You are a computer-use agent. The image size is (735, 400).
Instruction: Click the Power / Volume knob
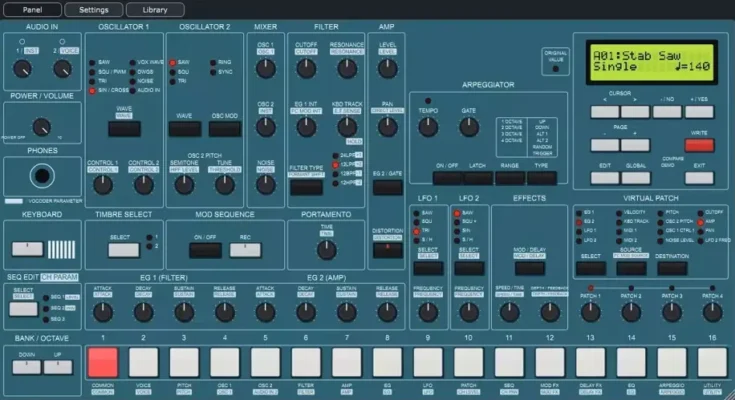coord(42,127)
